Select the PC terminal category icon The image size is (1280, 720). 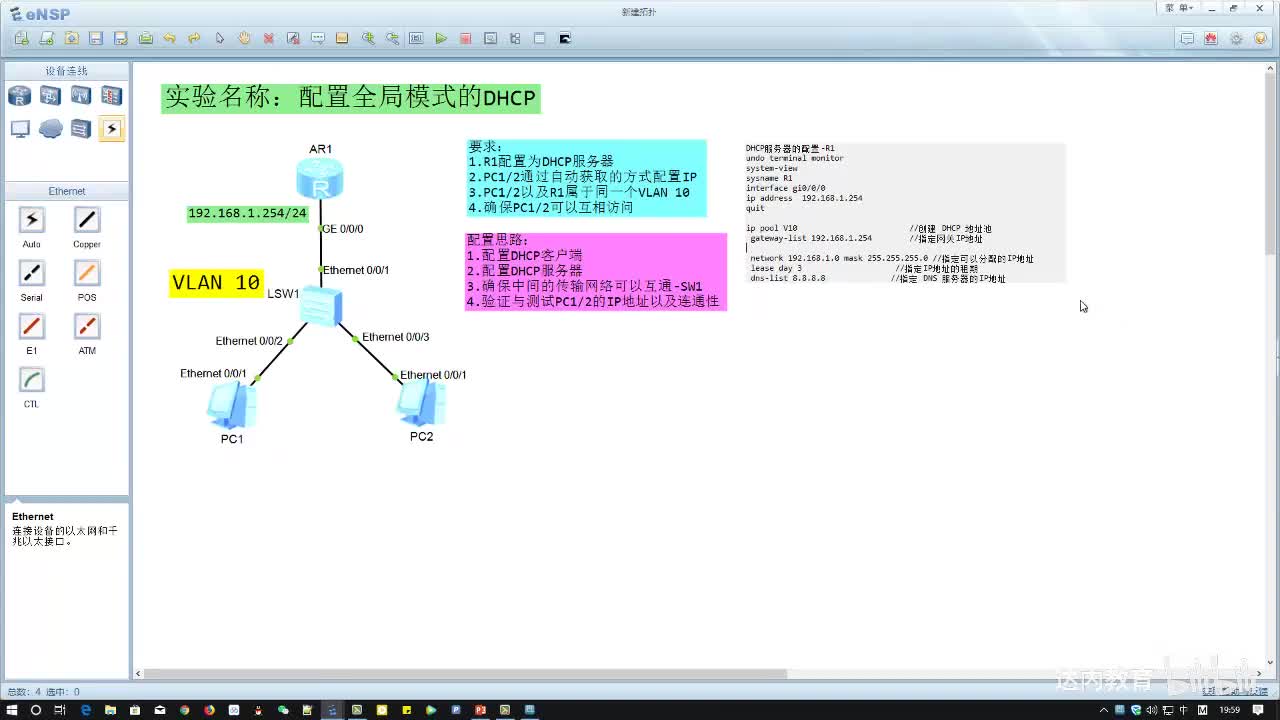(x=20, y=129)
